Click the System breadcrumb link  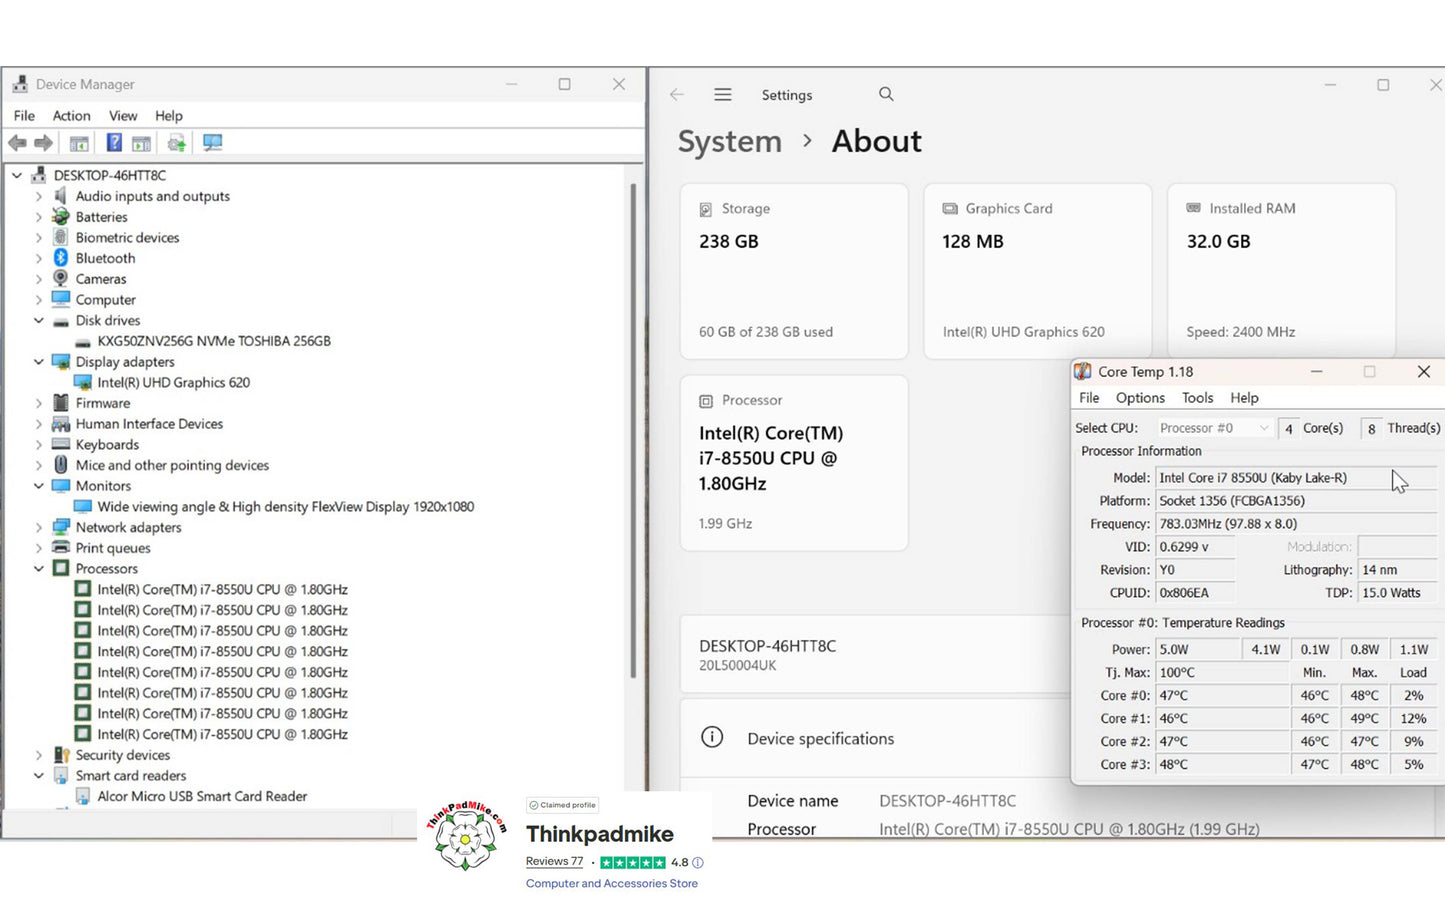tap(729, 142)
